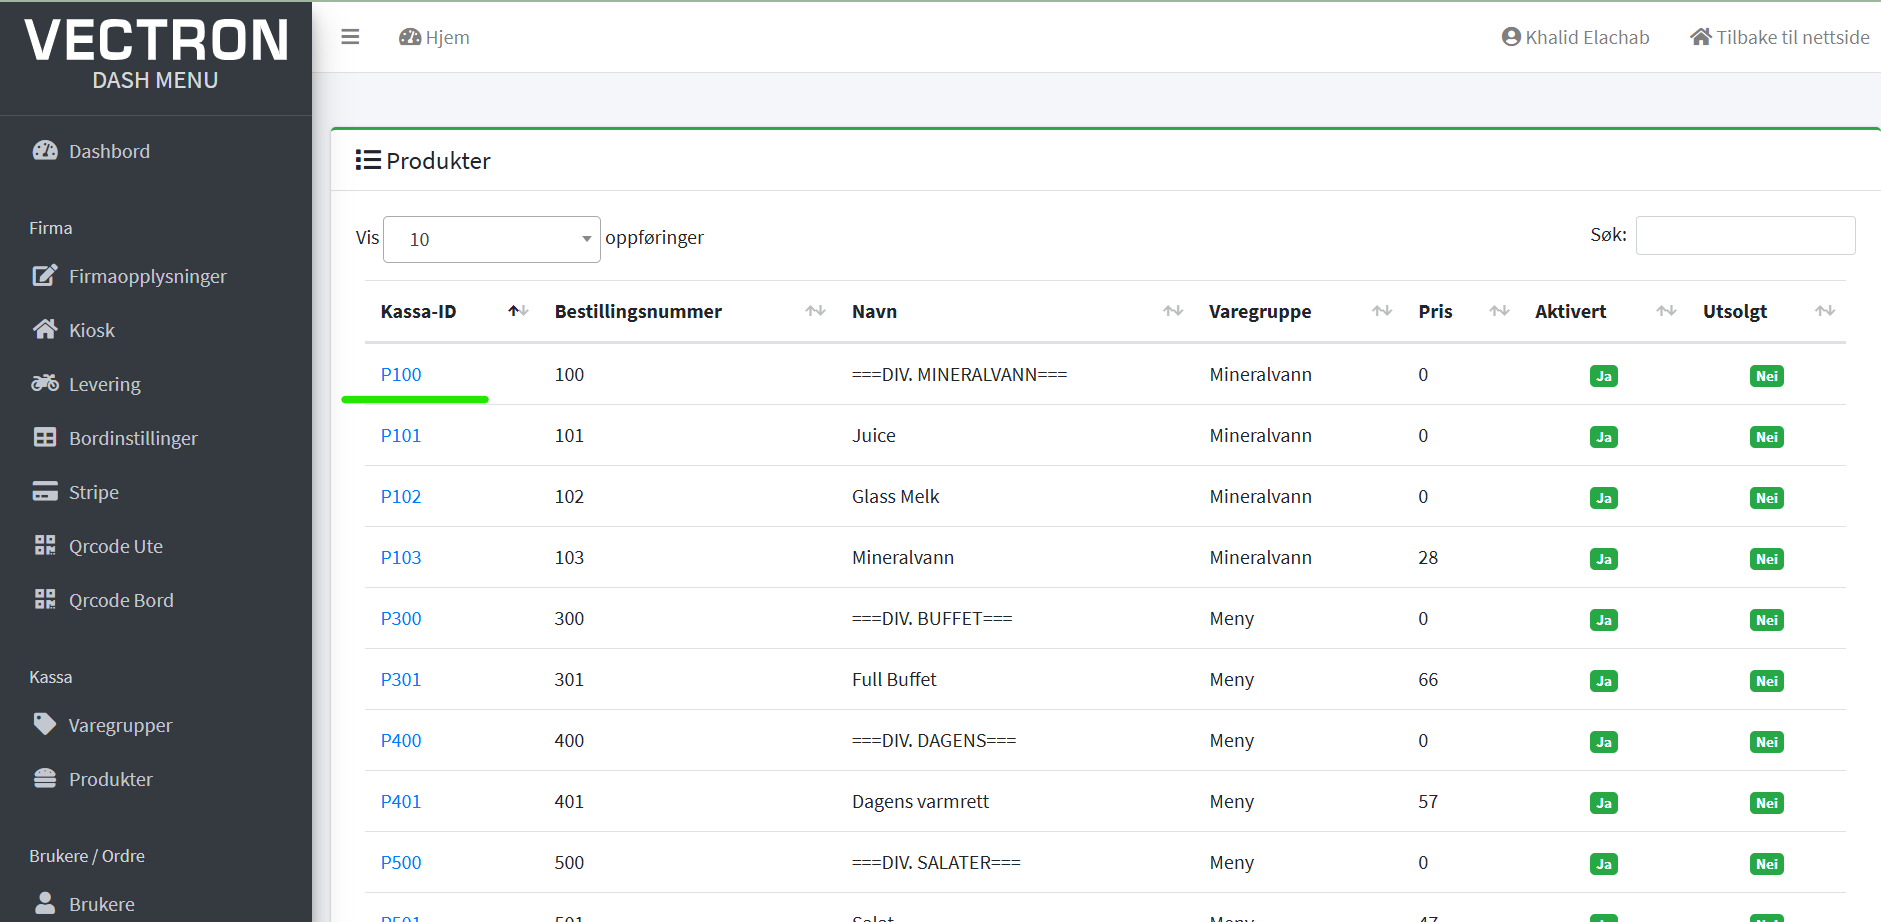
Task: Sort by Kassa-ID using its sort arrows
Action: [x=518, y=311]
